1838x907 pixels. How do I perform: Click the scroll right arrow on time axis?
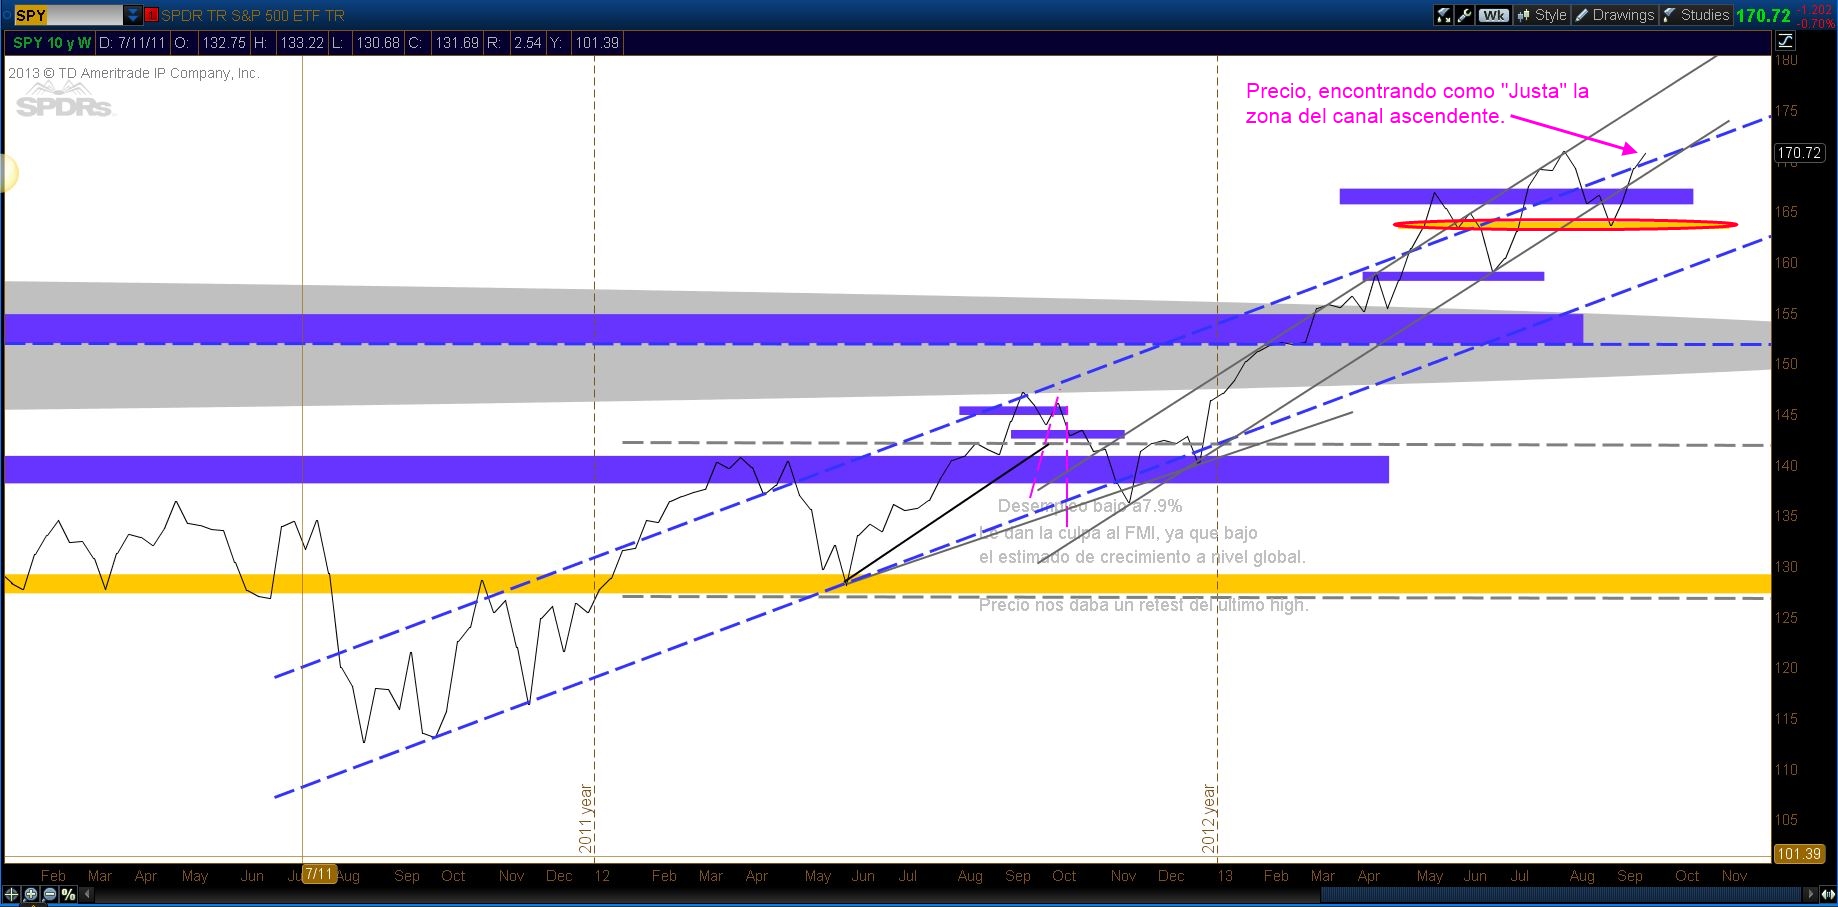click(x=1810, y=894)
